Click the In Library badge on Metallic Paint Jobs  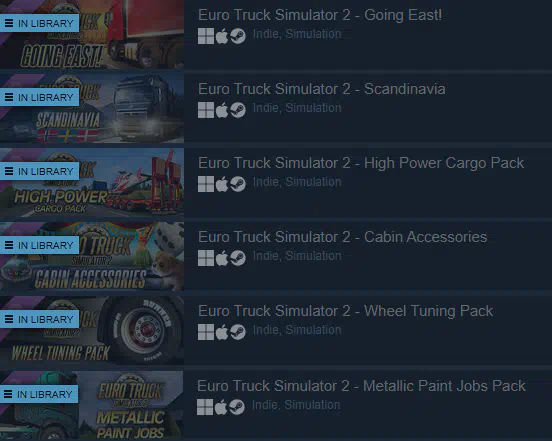[39, 394]
